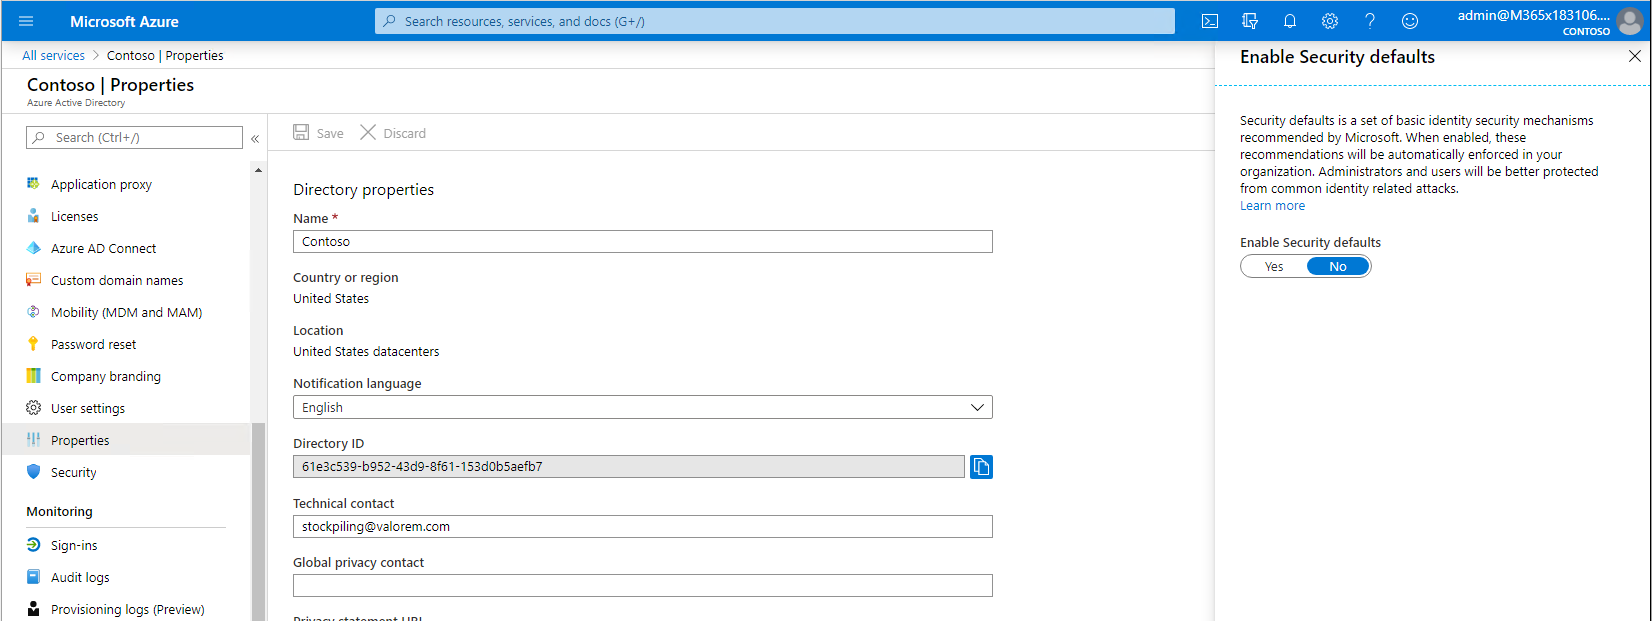Screen dimensions: 1652x621
Task: Open the feedback smiley icon
Action: pyautogui.click(x=1409, y=21)
